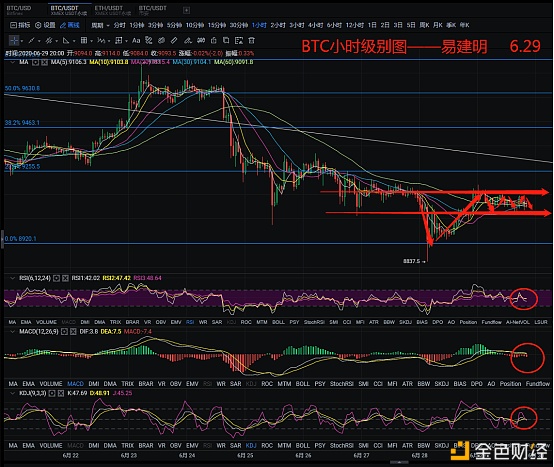Viewport: 554px width, 467px height.
Task: Toggle WR in the KDJ panel indicator row
Action: (221, 446)
